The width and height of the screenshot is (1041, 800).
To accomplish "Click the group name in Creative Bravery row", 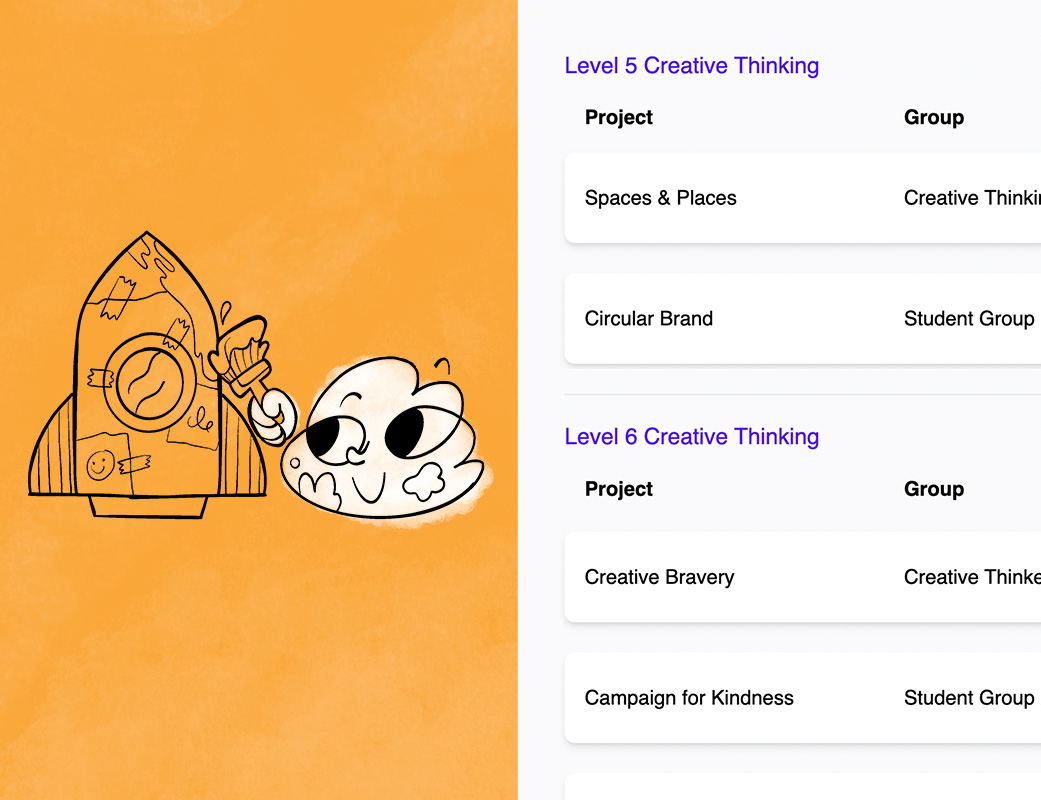I will pos(971,577).
